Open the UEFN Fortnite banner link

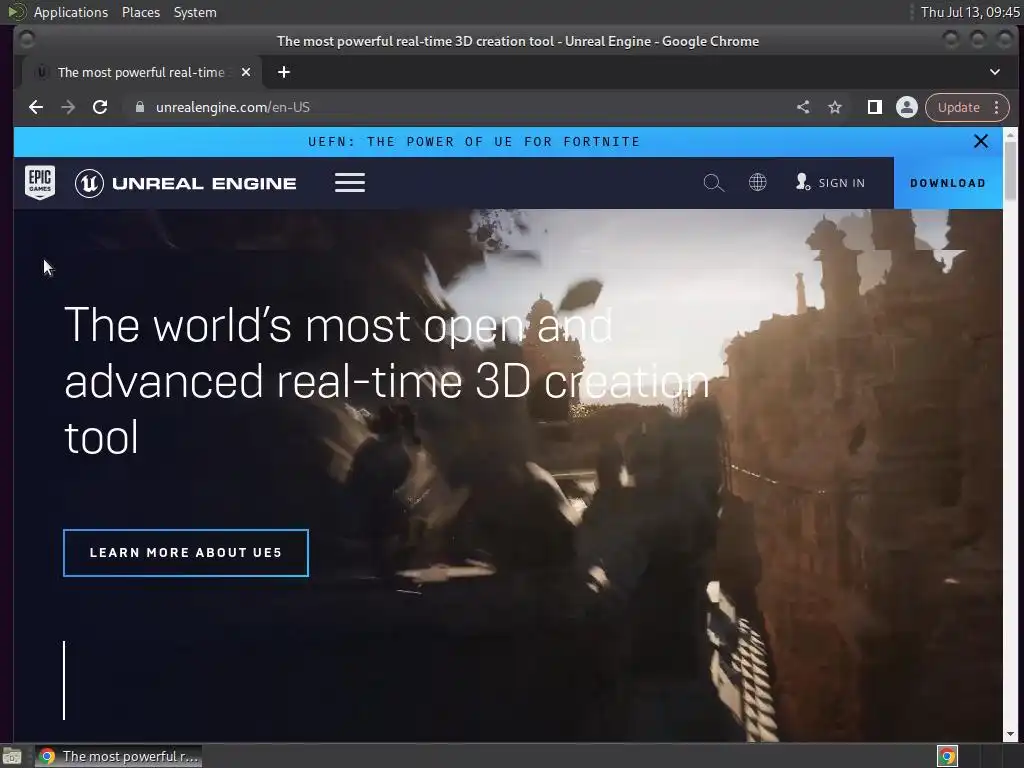pyautogui.click(x=474, y=142)
